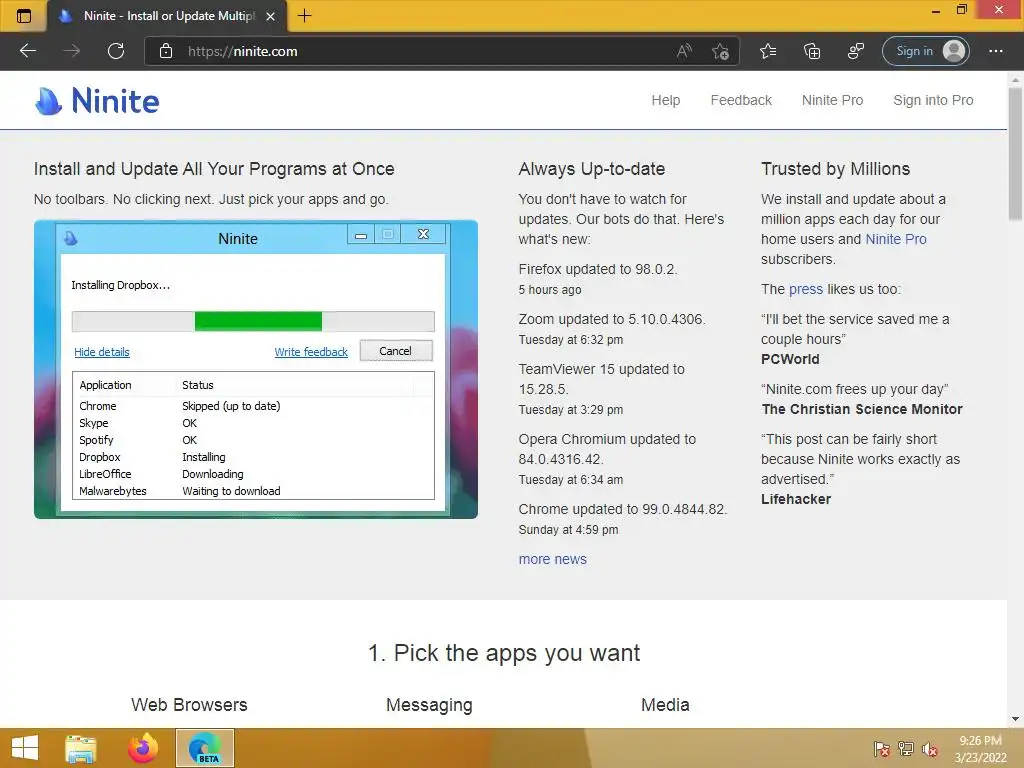Click the 'Trusted by Millions' heading

click(835, 169)
